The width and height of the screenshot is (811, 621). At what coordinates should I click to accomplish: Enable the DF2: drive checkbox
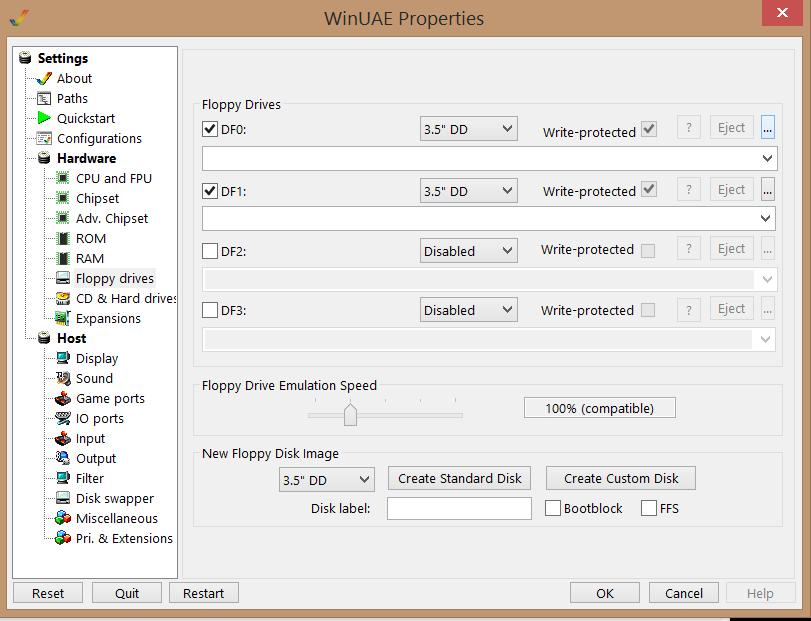[x=209, y=251]
